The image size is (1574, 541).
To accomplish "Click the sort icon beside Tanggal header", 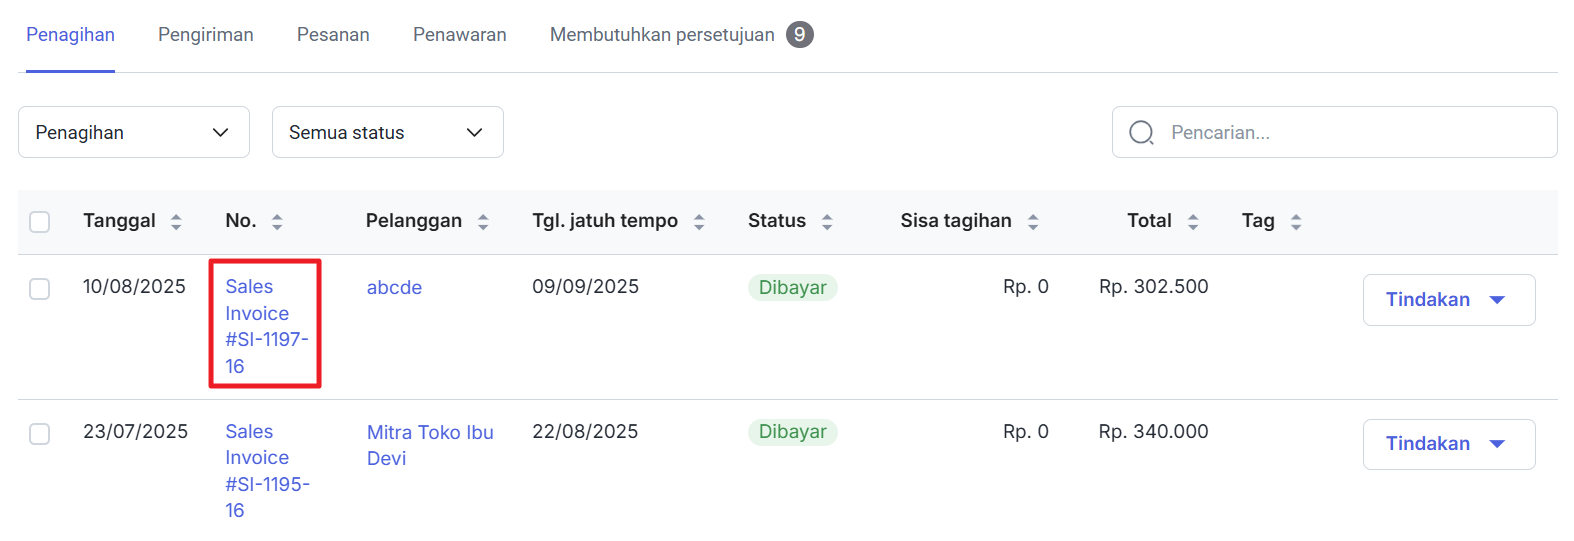I will coord(176,222).
